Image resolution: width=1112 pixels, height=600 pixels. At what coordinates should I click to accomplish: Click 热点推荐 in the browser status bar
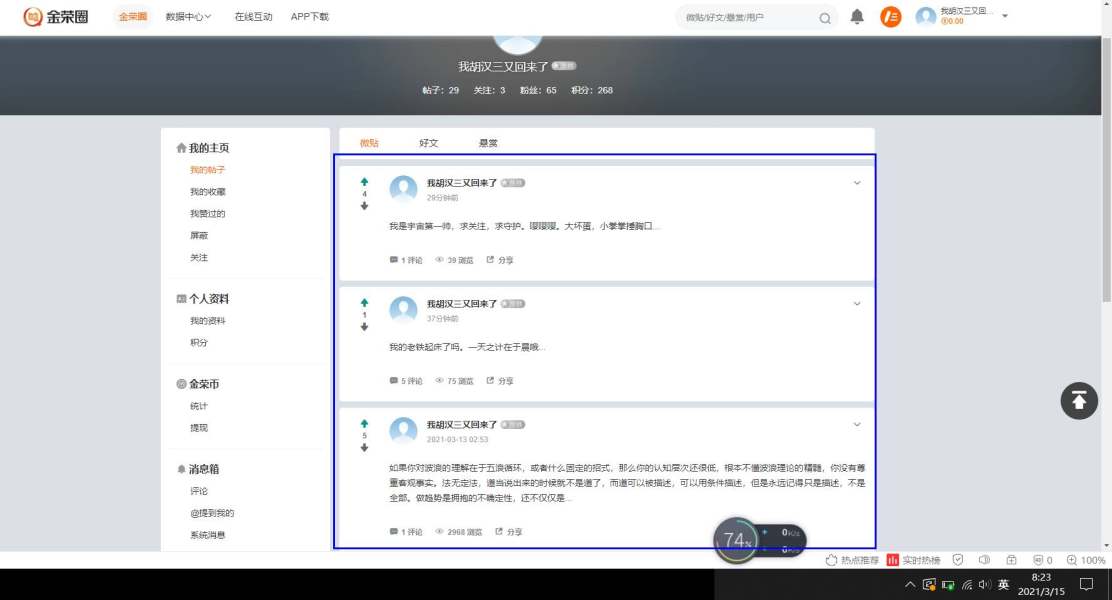tap(852, 560)
